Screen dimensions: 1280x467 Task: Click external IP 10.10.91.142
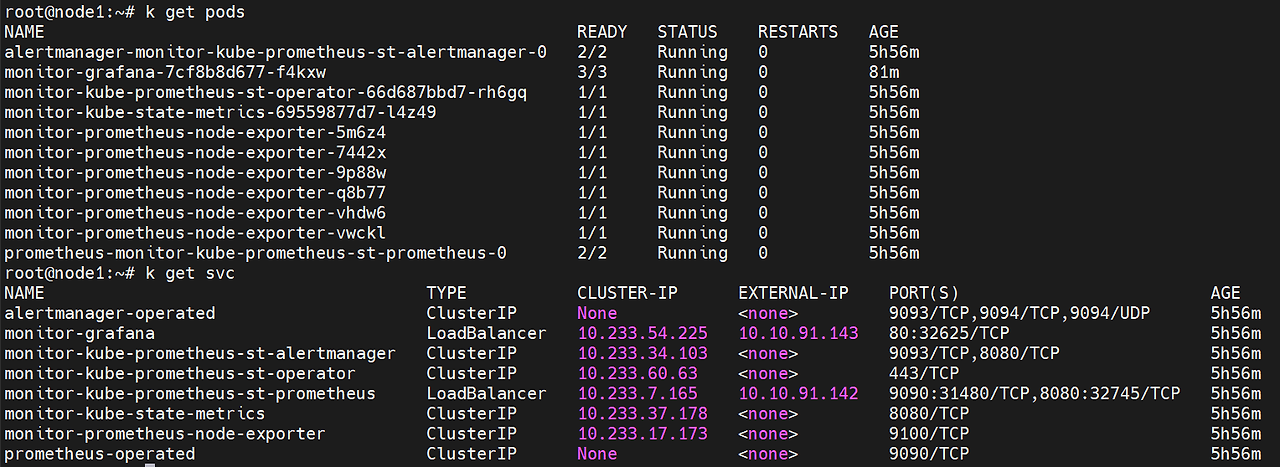pyautogui.click(x=798, y=393)
